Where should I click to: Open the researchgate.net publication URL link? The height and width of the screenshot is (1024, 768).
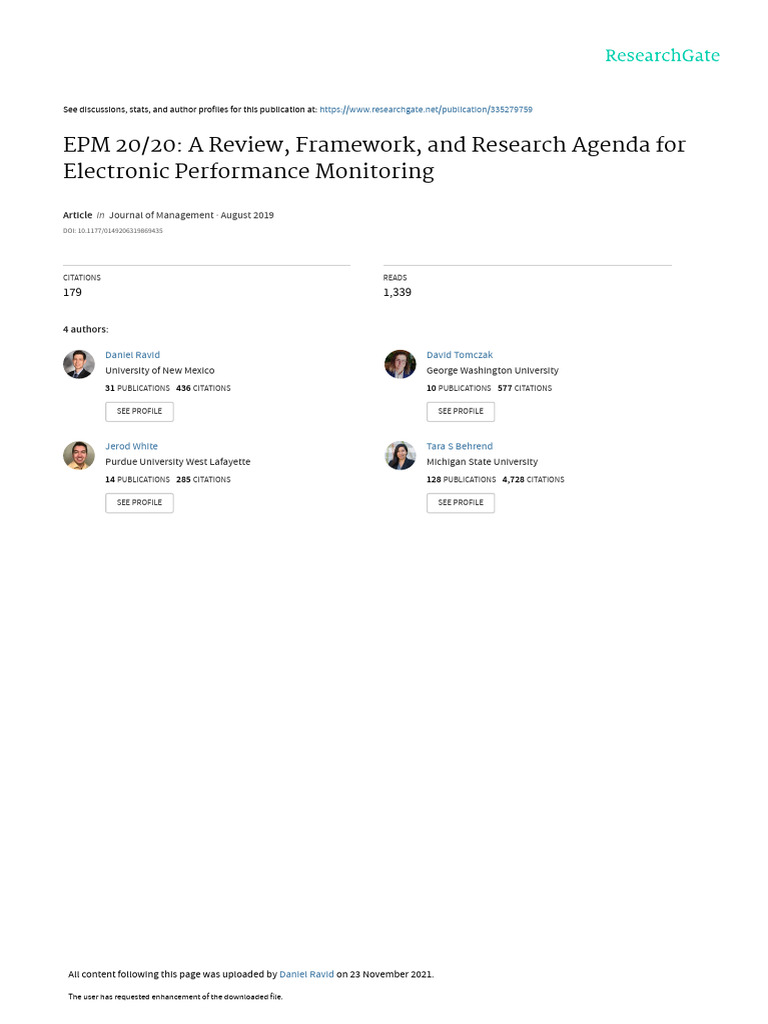[433, 109]
